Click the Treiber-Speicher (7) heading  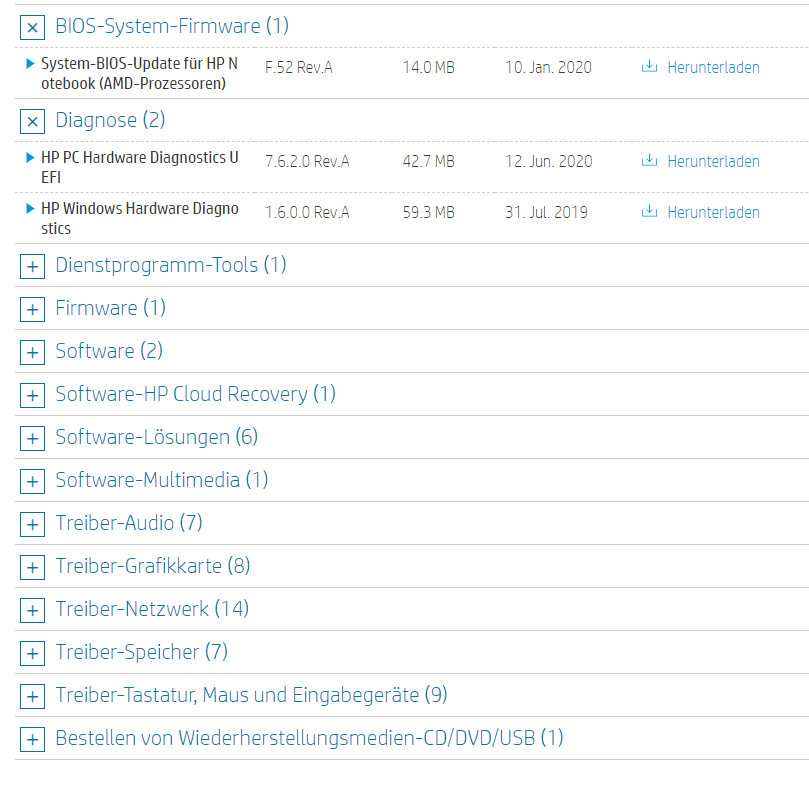pos(141,652)
